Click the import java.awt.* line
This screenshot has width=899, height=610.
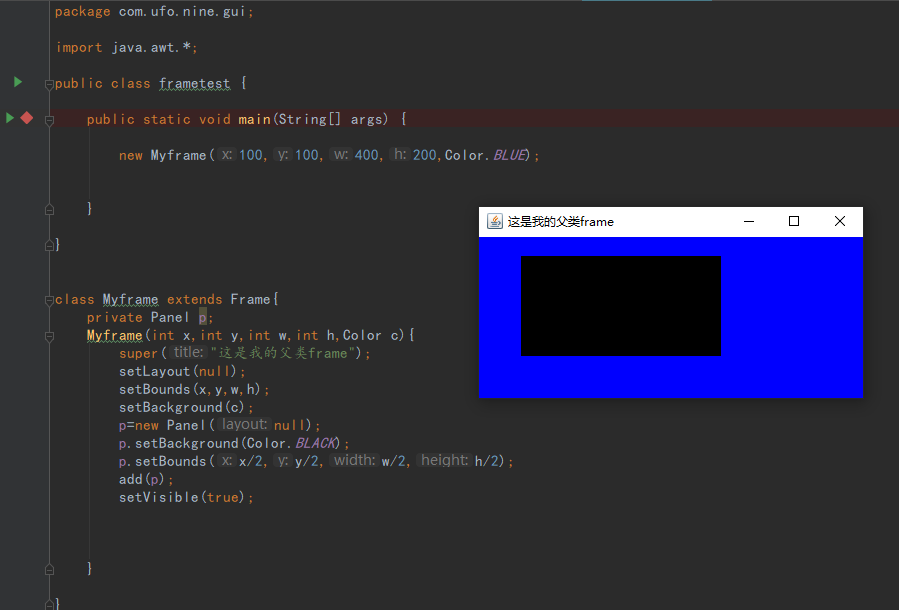[x=127, y=48]
